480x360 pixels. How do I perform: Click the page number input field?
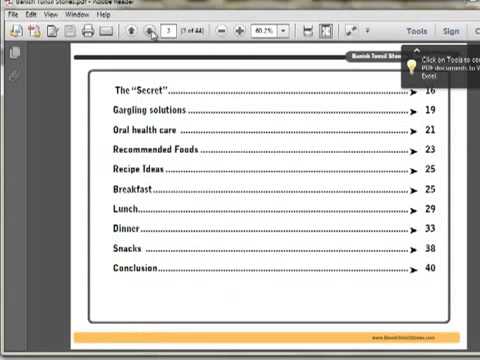pyautogui.click(x=169, y=31)
